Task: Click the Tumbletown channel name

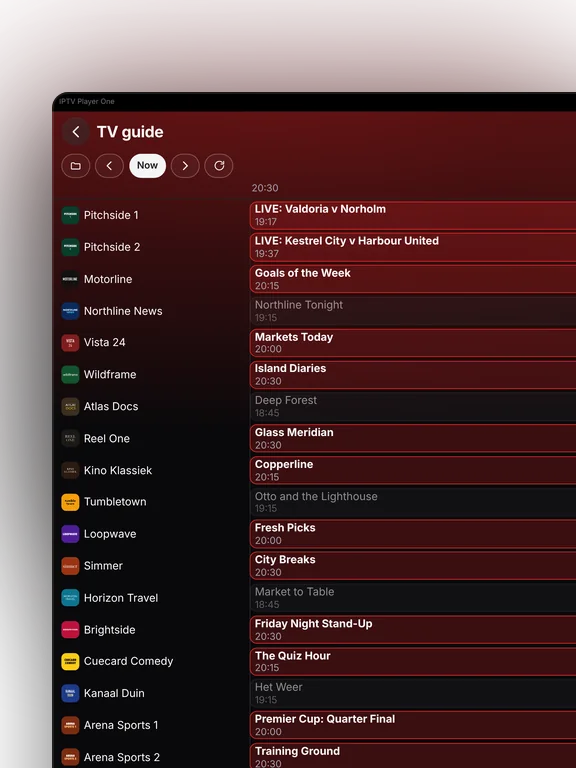Action: coord(115,502)
